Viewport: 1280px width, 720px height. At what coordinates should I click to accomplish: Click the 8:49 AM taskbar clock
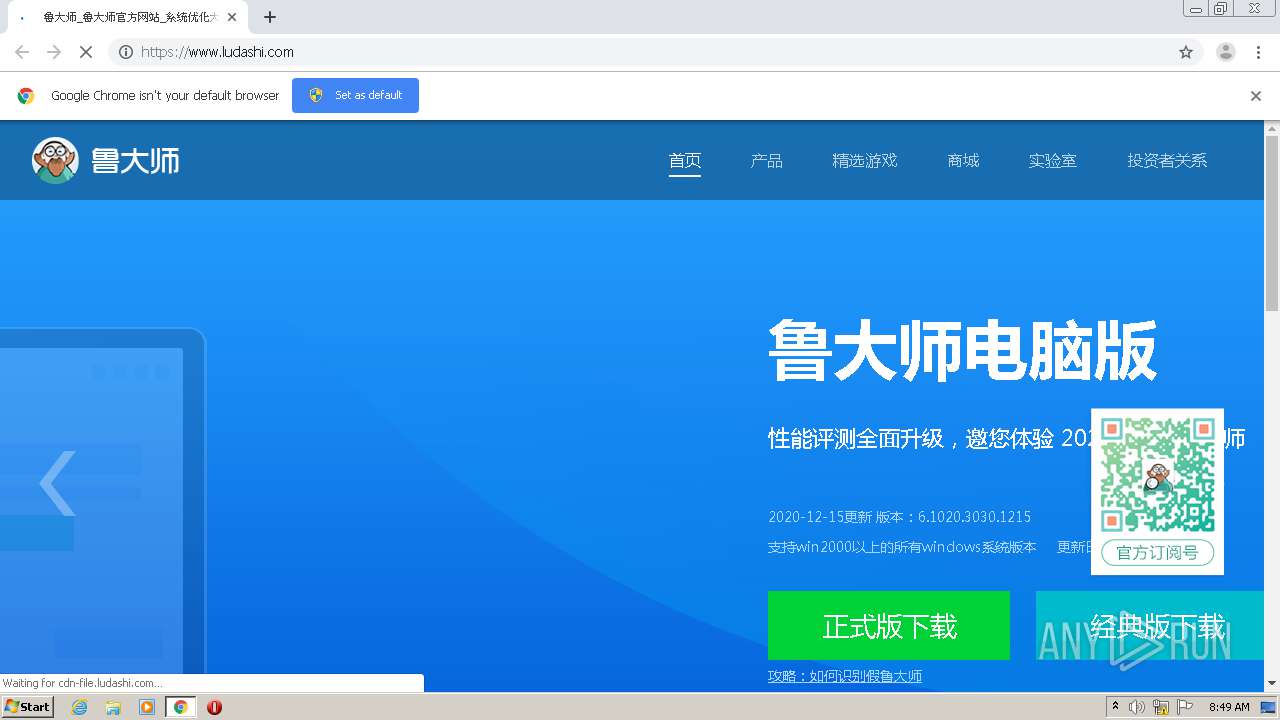1229,707
